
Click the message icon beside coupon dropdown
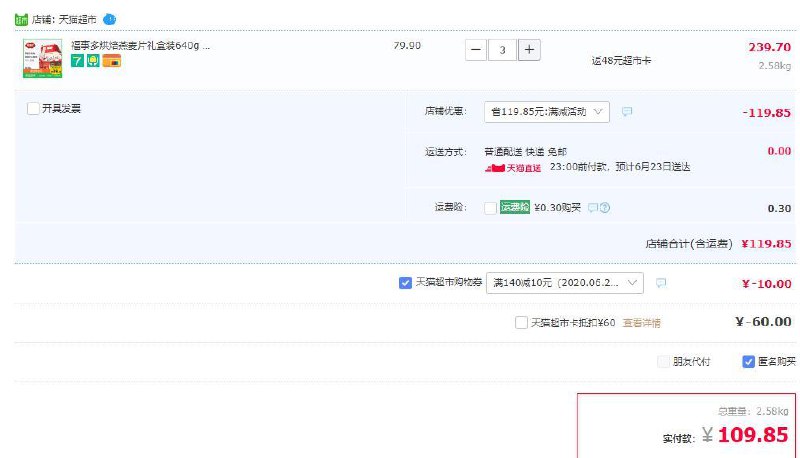(661, 283)
